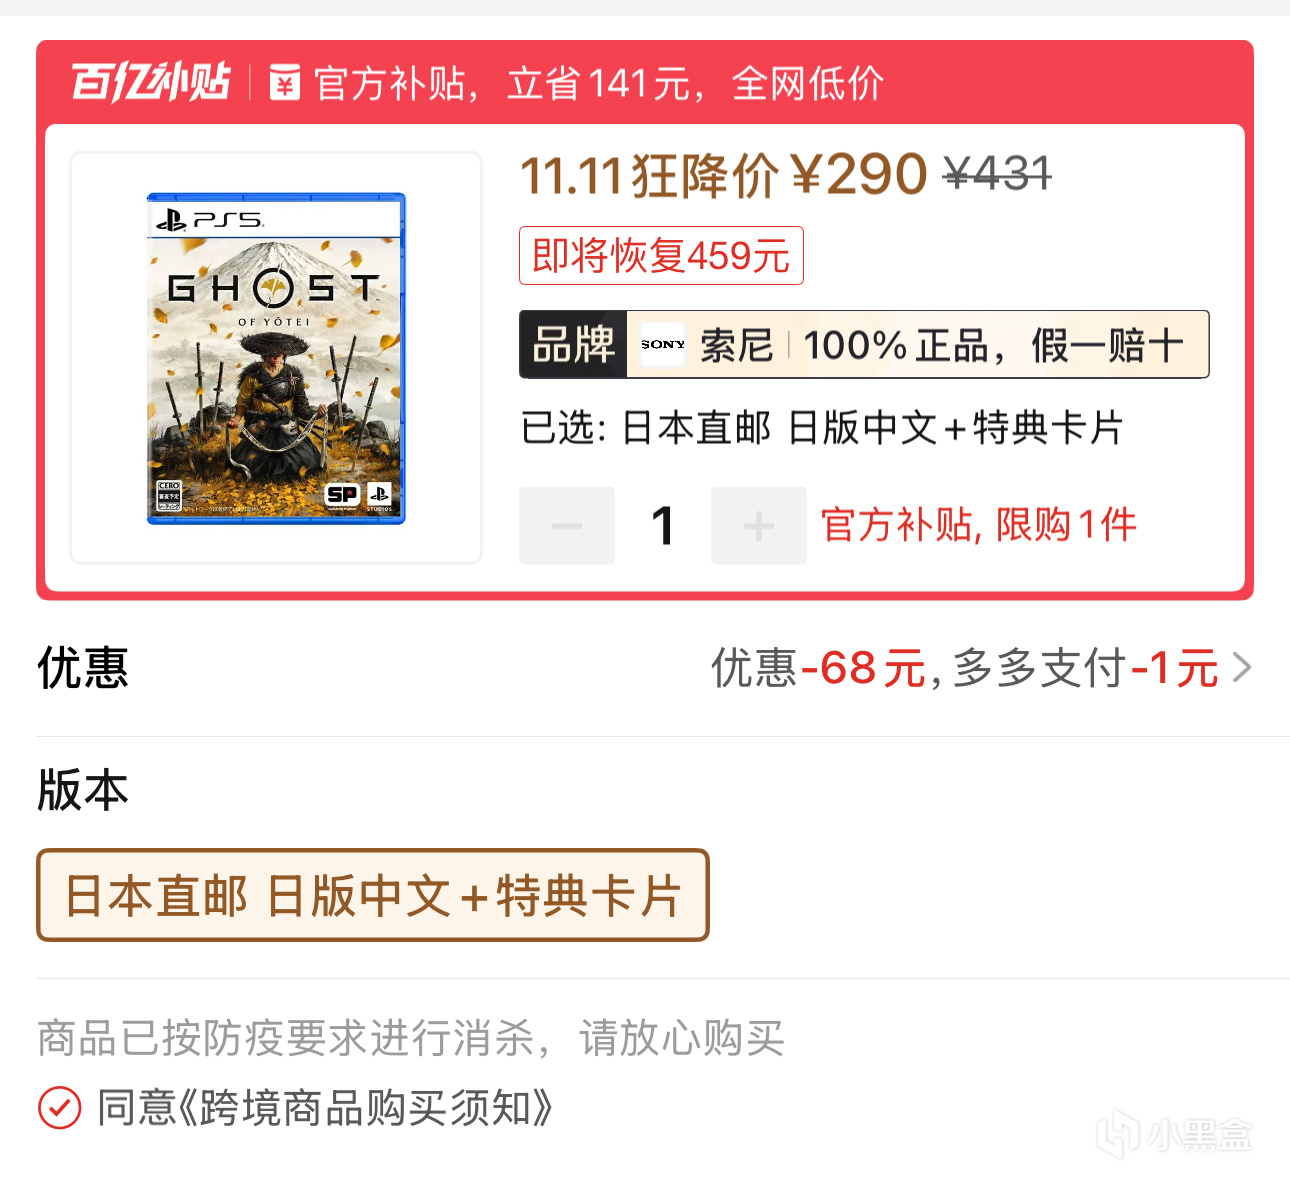Expand the 优惠 discount details chevron
The height and width of the screenshot is (1188, 1290).
coord(1242,667)
